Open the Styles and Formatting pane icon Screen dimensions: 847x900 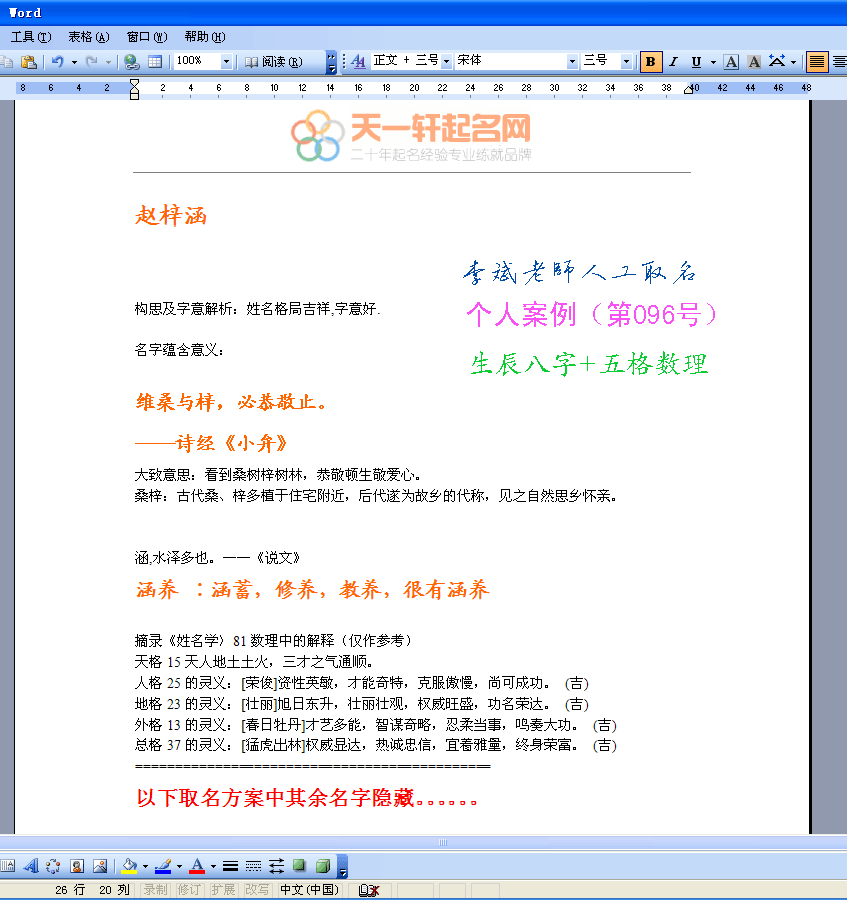358,61
